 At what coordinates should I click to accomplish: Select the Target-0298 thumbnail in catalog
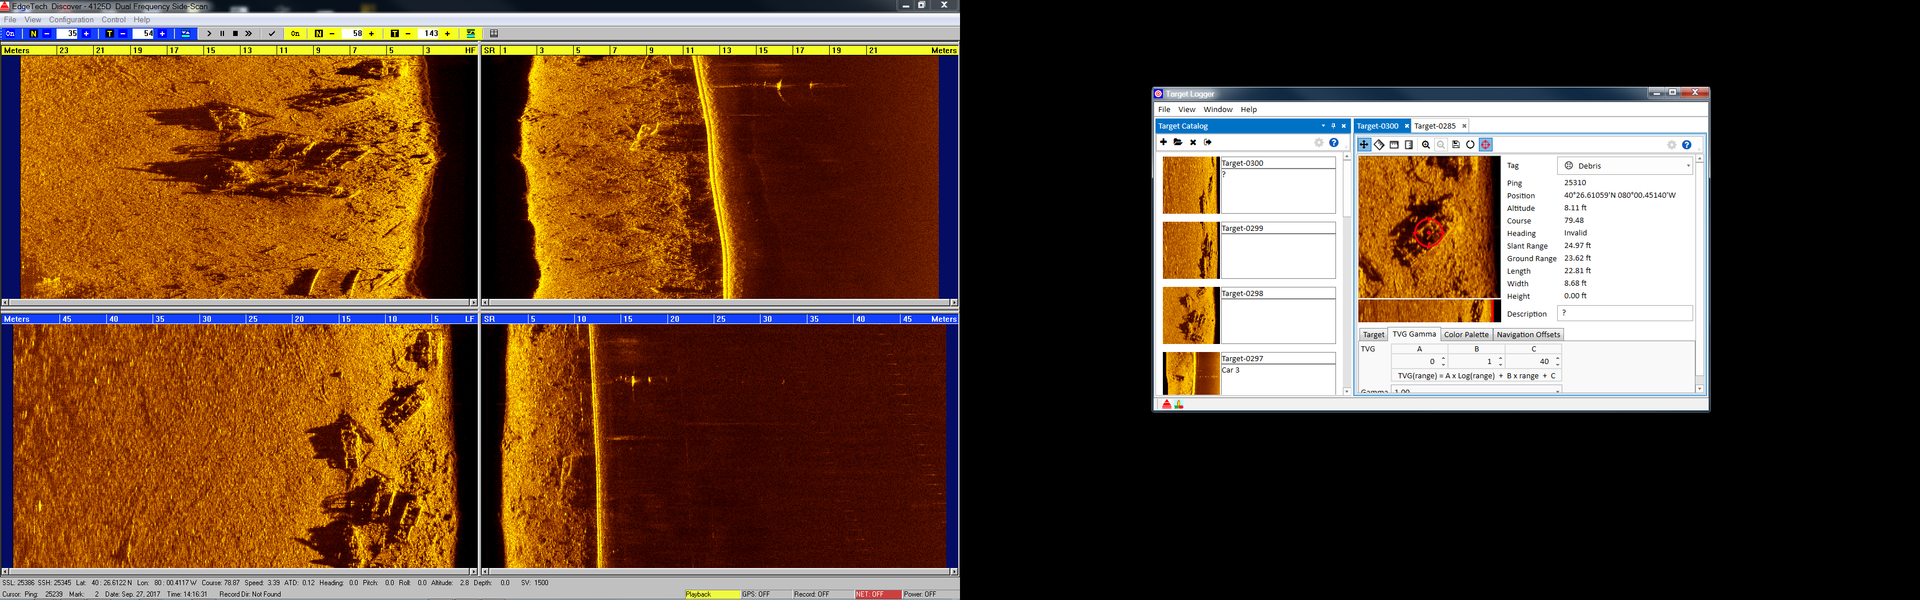tap(1190, 316)
